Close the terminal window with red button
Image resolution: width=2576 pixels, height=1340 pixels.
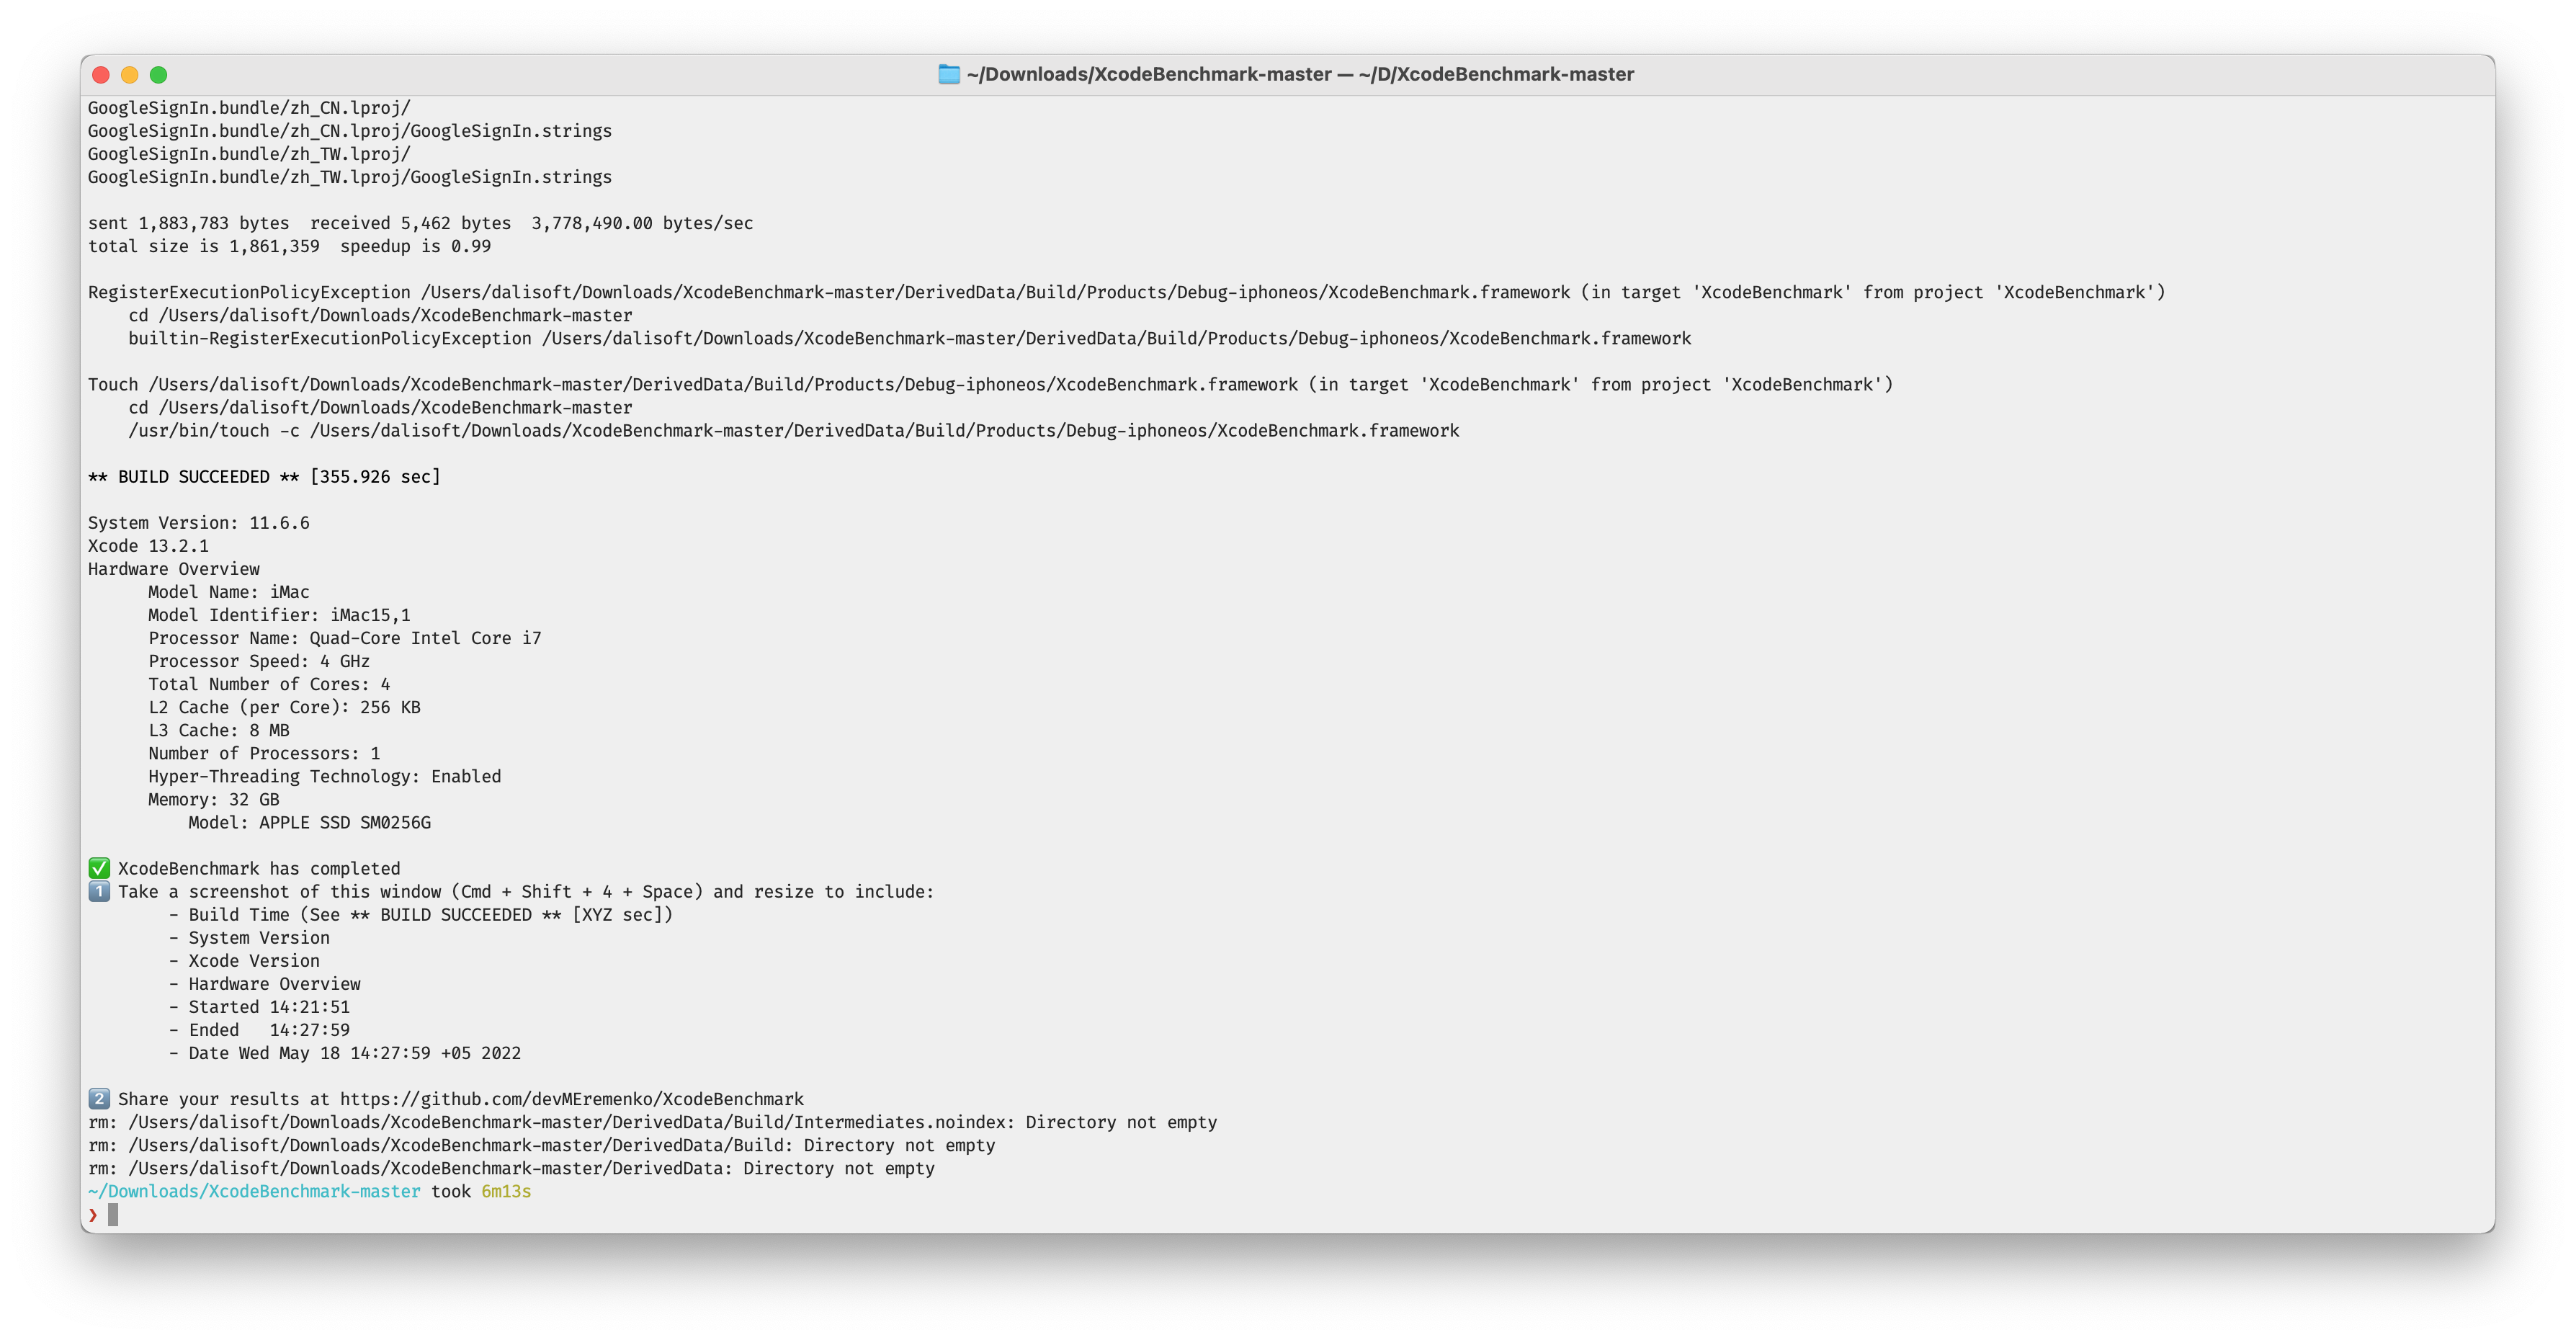point(100,74)
